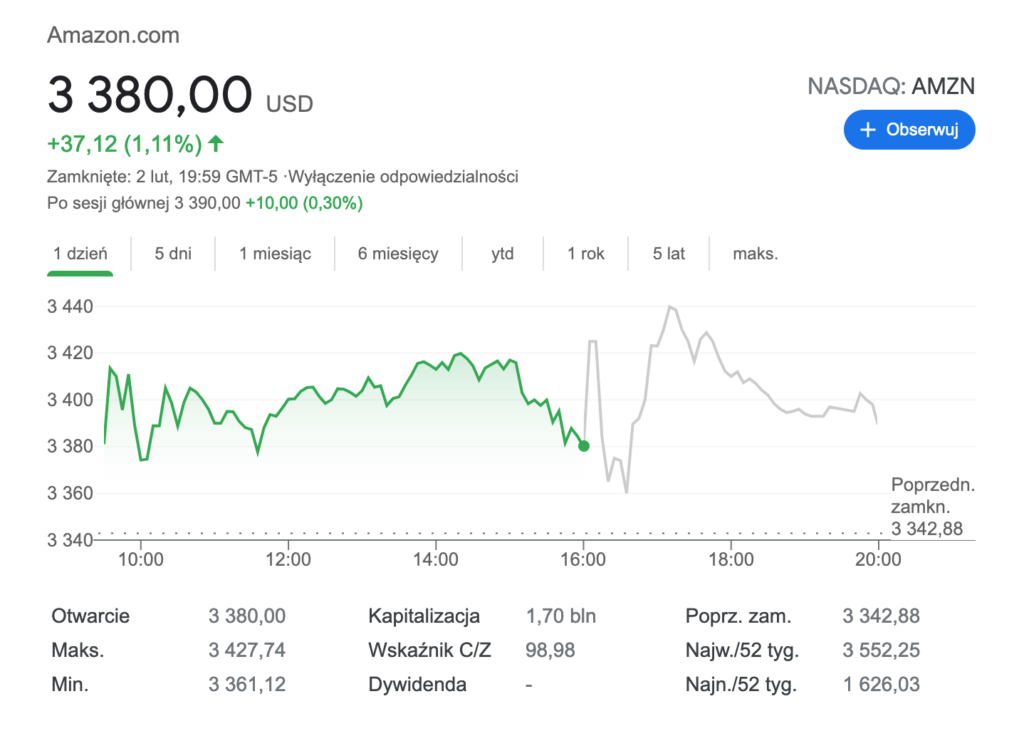Click the +37,12 (1,11%) change value
1024x741 pixels.
coord(125,144)
